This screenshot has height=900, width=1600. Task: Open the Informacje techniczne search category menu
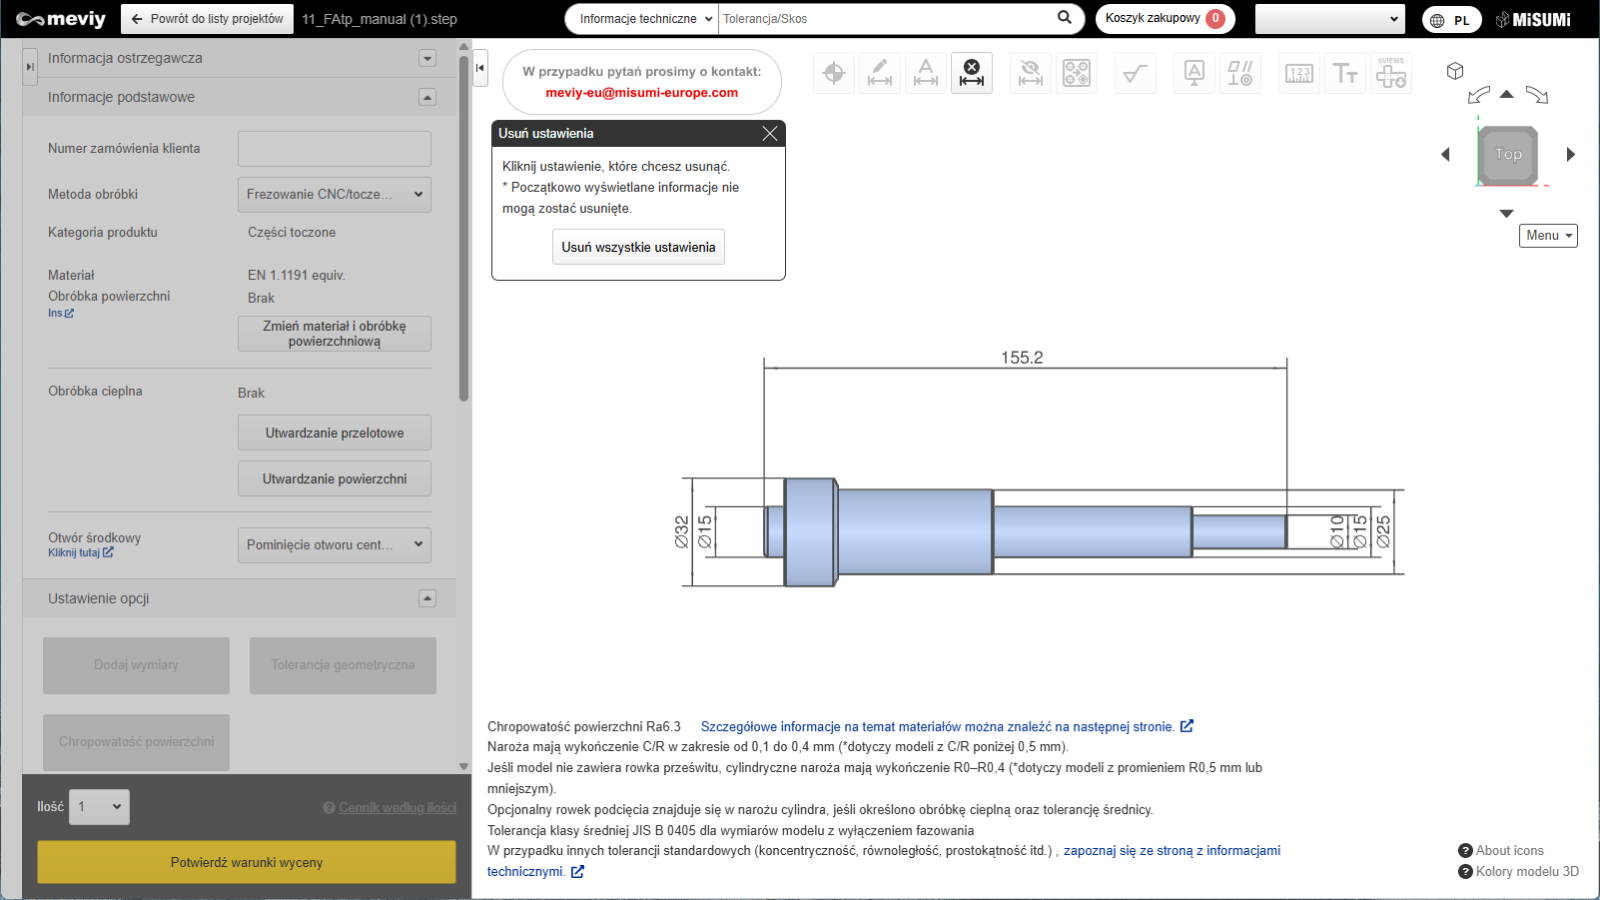pos(645,19)
